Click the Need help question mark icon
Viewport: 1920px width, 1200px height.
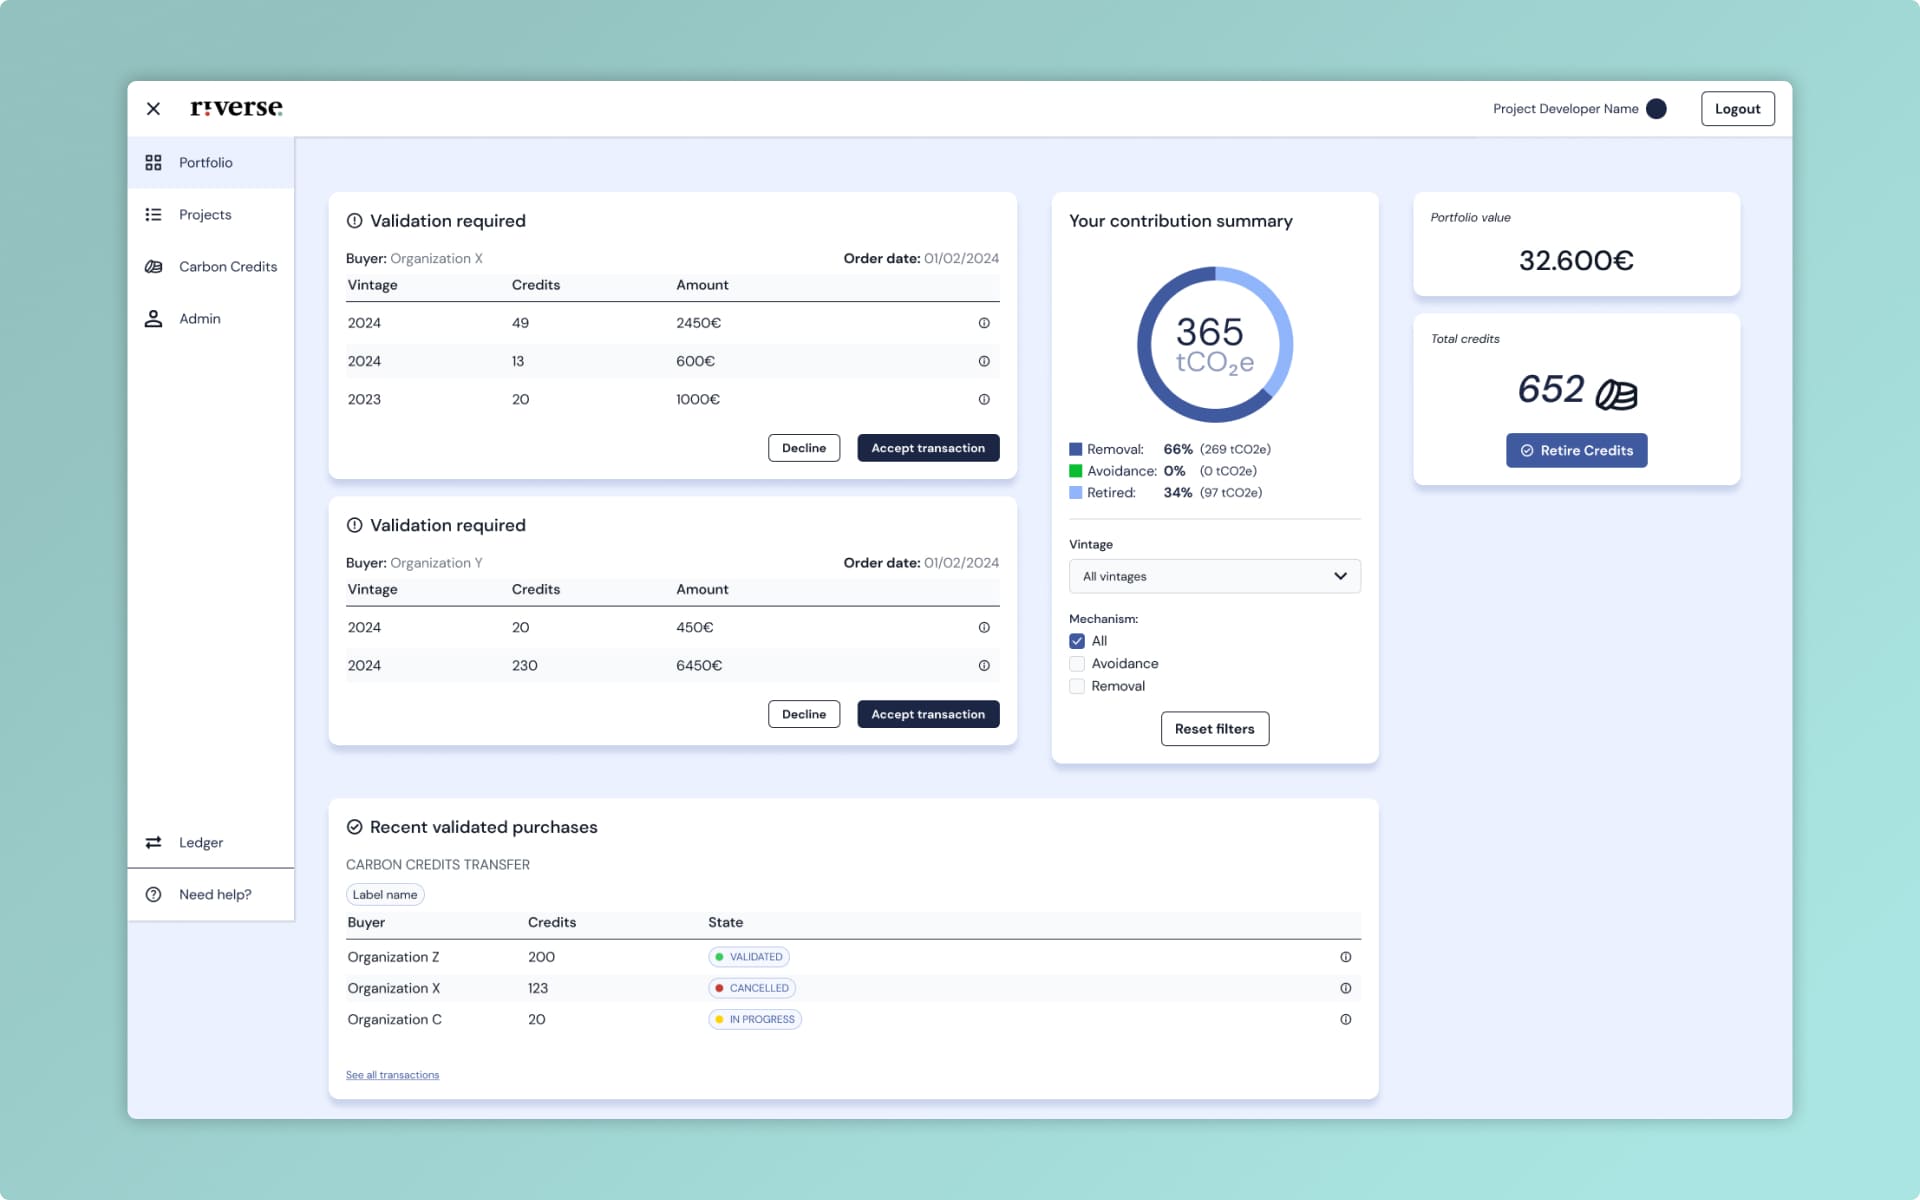point(153,894)
